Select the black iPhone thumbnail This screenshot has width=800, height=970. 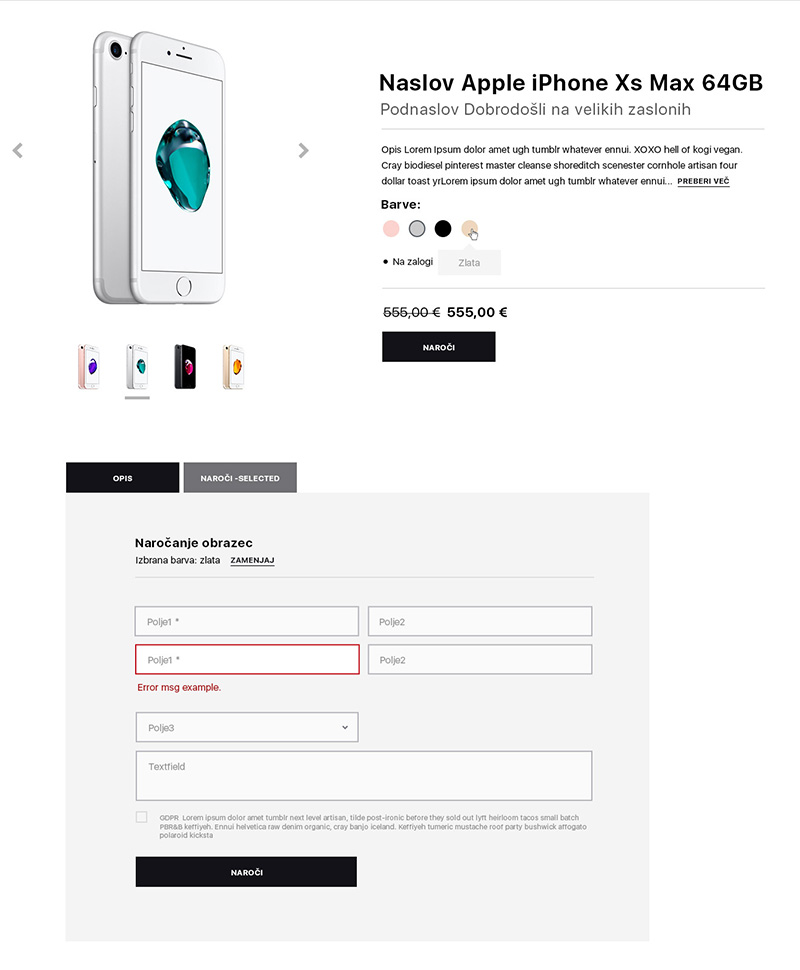click(185, 366)
